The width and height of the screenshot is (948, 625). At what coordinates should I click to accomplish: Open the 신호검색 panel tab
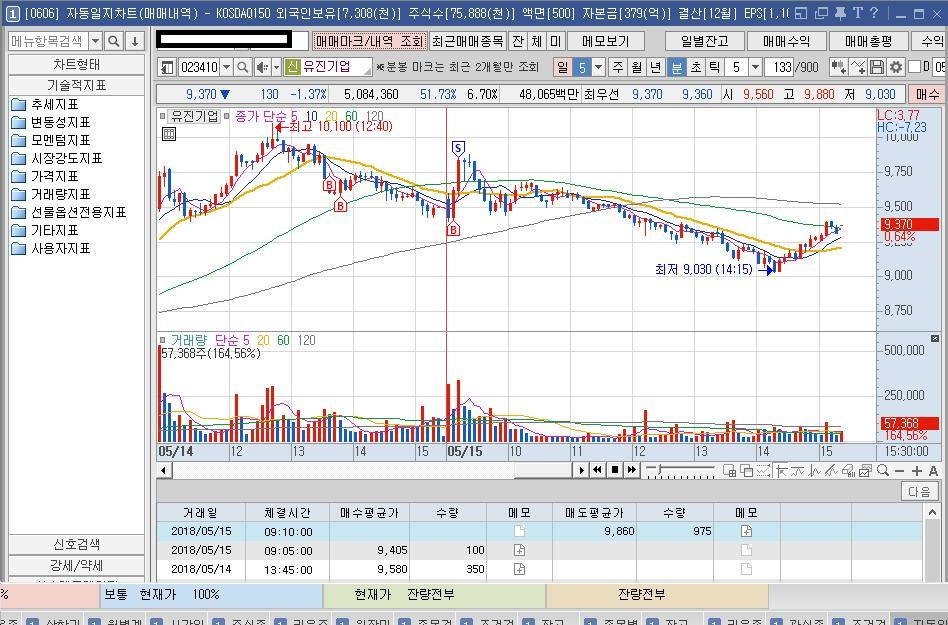(x=76, y=544)
